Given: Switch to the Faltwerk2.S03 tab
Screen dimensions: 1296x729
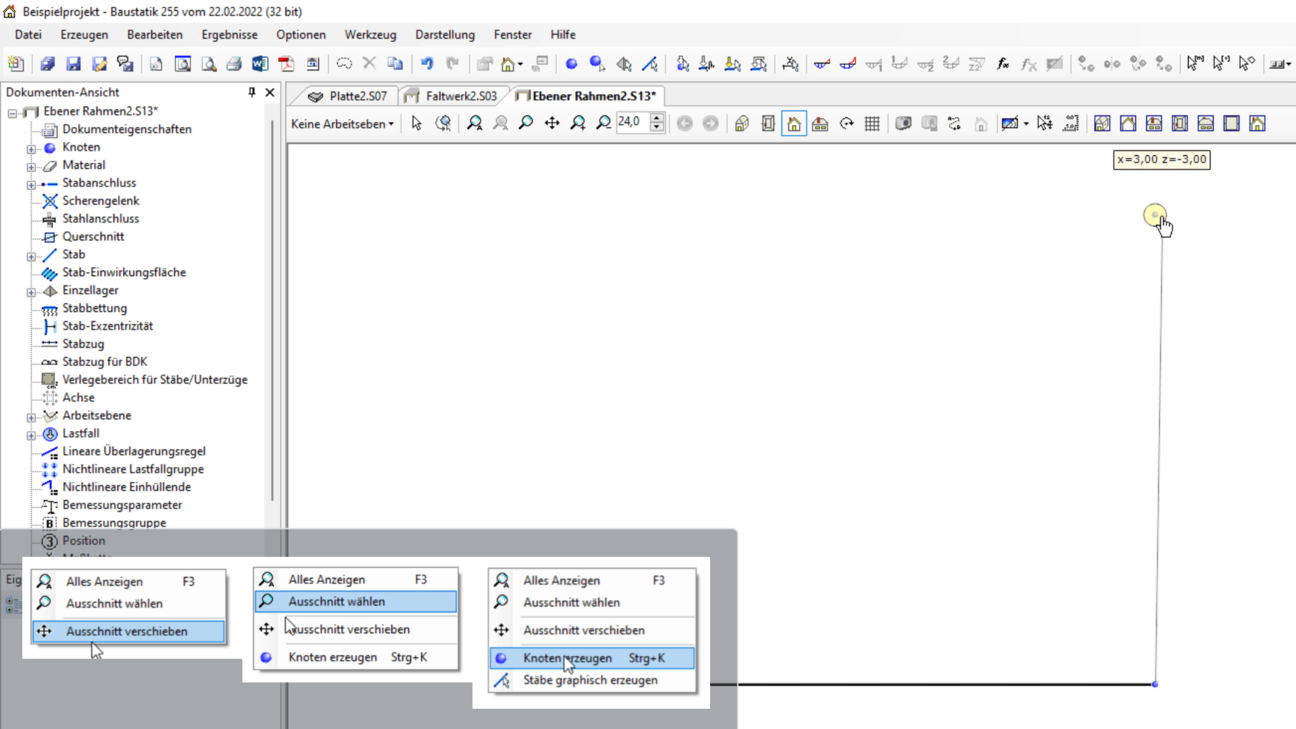Looking at the screenshot, I should 451,96.
